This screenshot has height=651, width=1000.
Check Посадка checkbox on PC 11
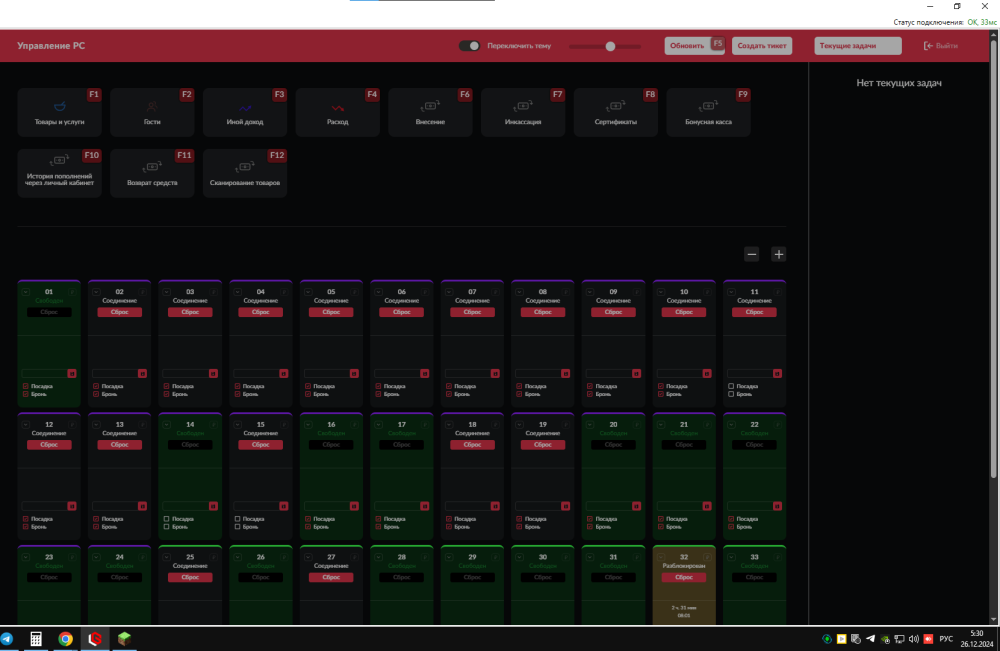tap(731, 386)
